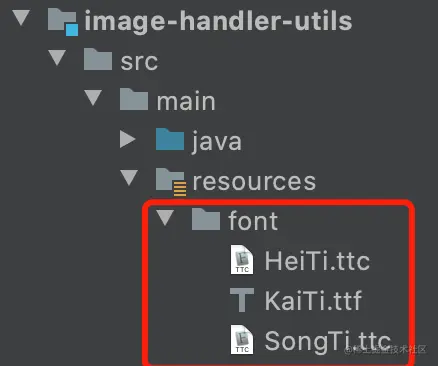Image resolution: width=438 pixels, height=366 pixels.
Task: Collapse the main folder arrow
Action: tap(93, 98)
